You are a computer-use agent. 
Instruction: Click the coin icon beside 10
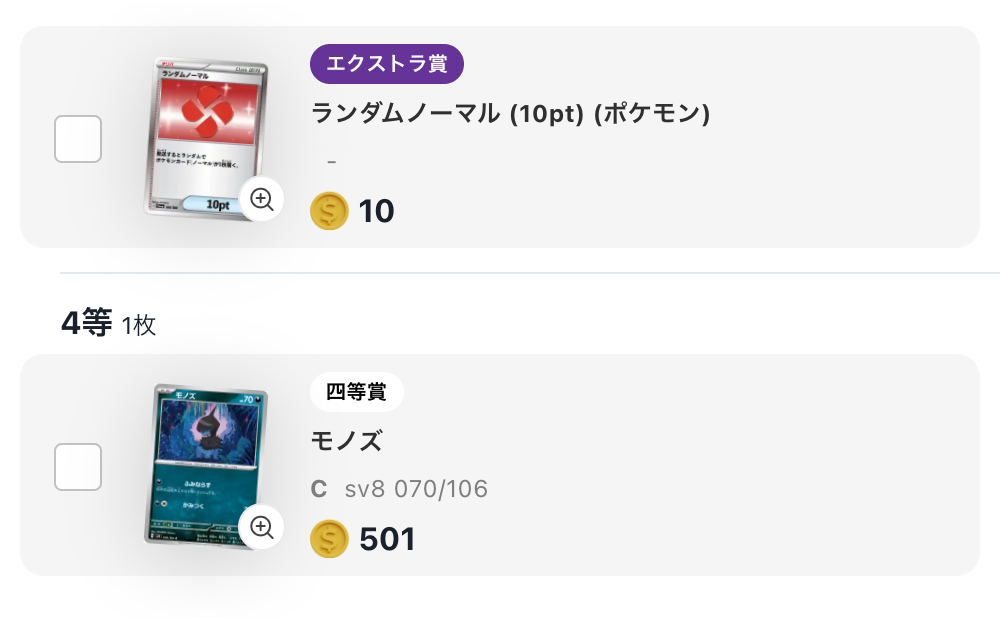tap(330, 211)
